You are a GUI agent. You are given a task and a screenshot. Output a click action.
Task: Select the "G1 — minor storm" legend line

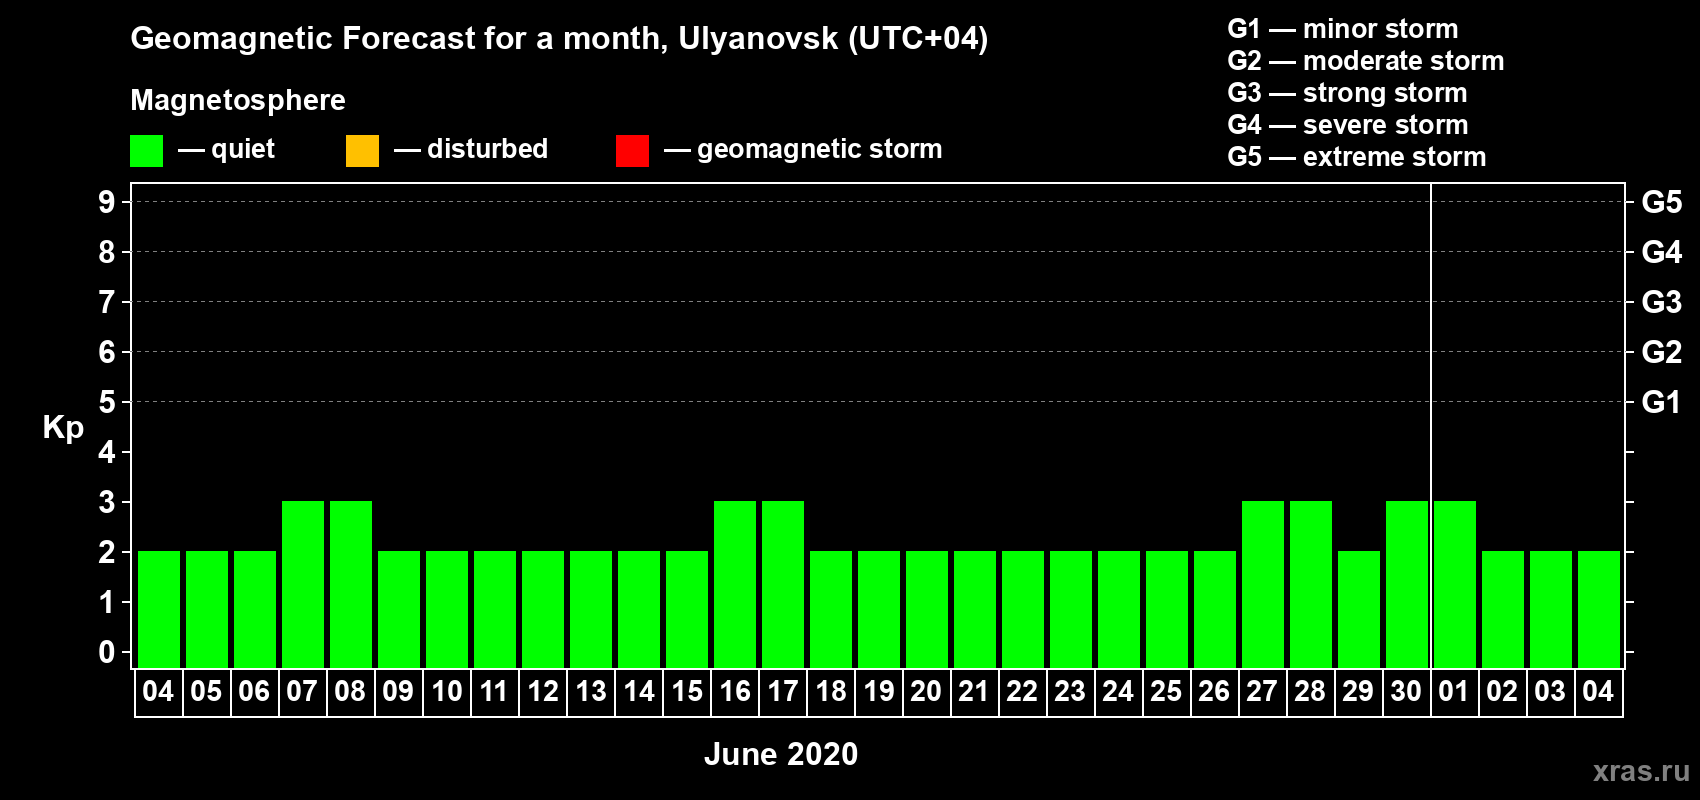pyautogui.click(x=1343, y=29)
